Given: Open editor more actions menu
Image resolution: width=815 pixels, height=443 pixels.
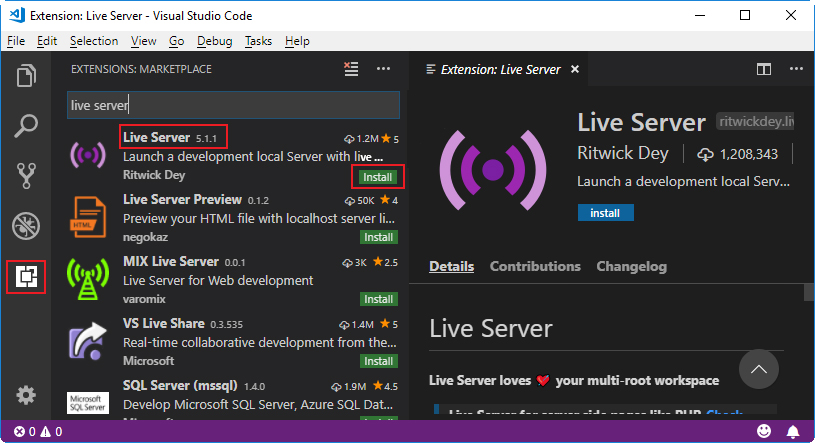Looking at the screenshot, I should point(796,69).
